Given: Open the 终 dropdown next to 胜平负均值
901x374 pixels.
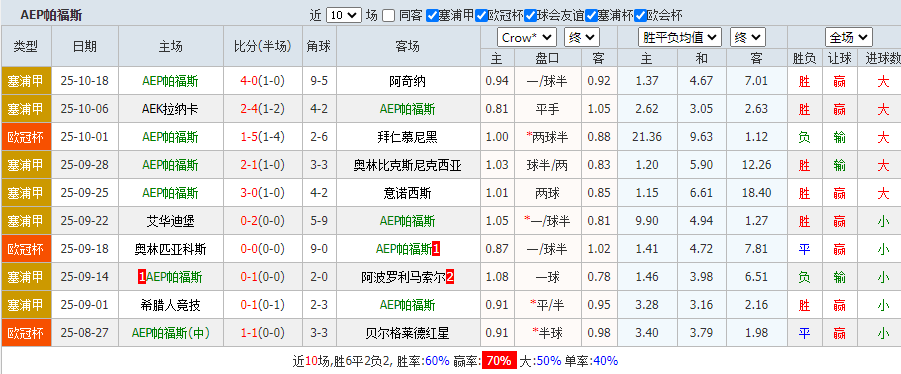Looking at the screenshot, I should tap(748, 38).
